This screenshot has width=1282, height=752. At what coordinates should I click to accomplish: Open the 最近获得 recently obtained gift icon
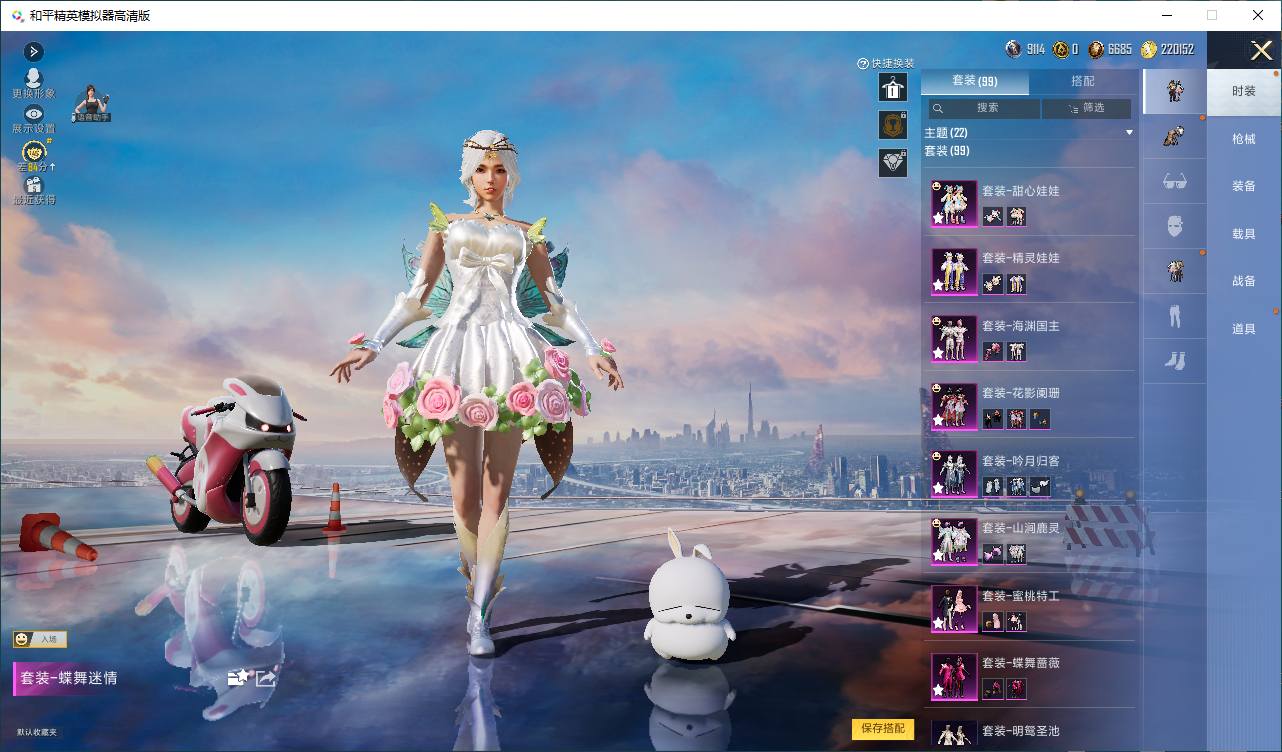click(x=34, y=189)
